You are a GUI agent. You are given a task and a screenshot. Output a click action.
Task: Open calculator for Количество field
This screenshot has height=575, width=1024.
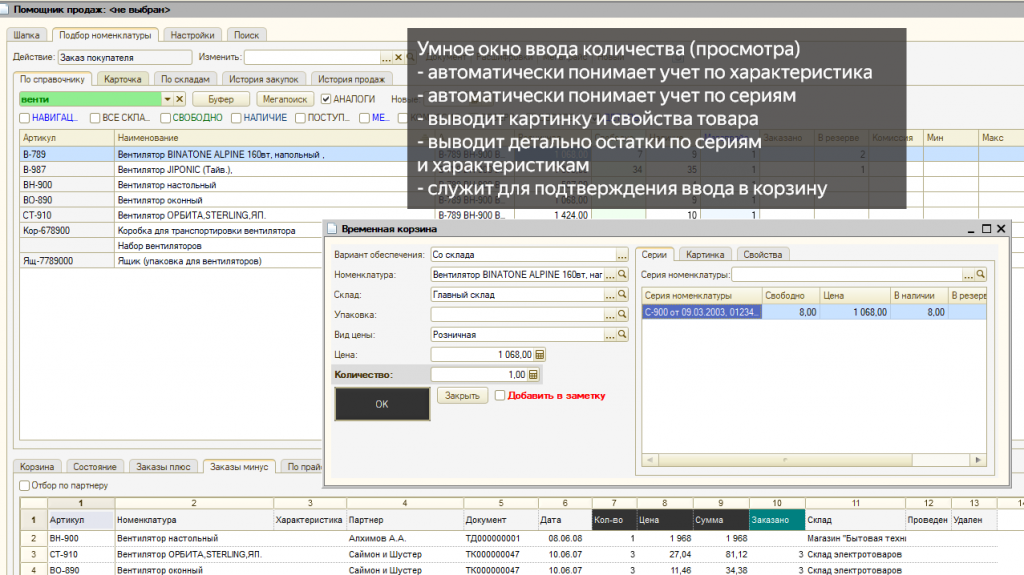click(x=533, y=375)
